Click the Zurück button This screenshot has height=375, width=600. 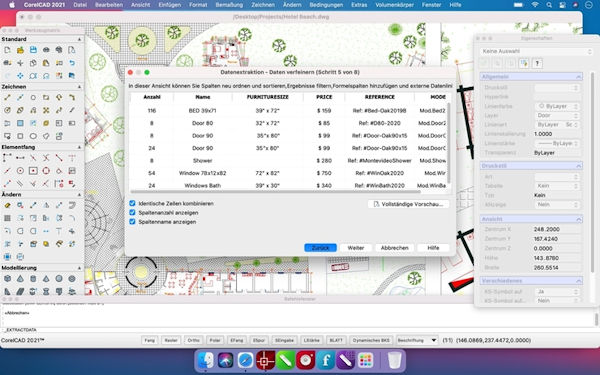point(320,248)
